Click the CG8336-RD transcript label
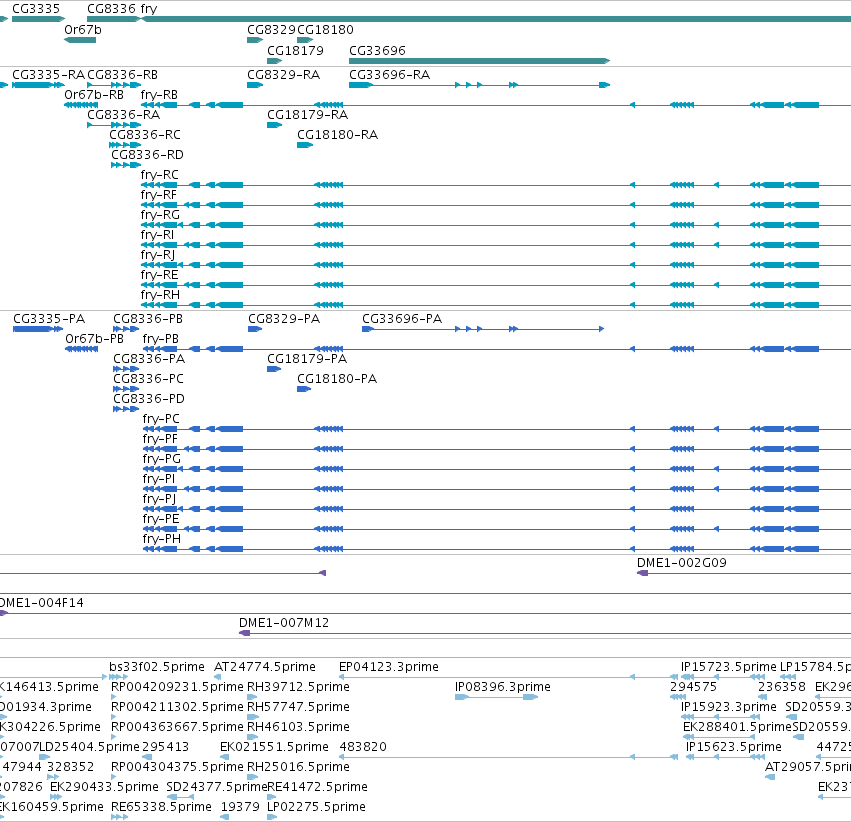Screen dimensions: 851x822 147,155
